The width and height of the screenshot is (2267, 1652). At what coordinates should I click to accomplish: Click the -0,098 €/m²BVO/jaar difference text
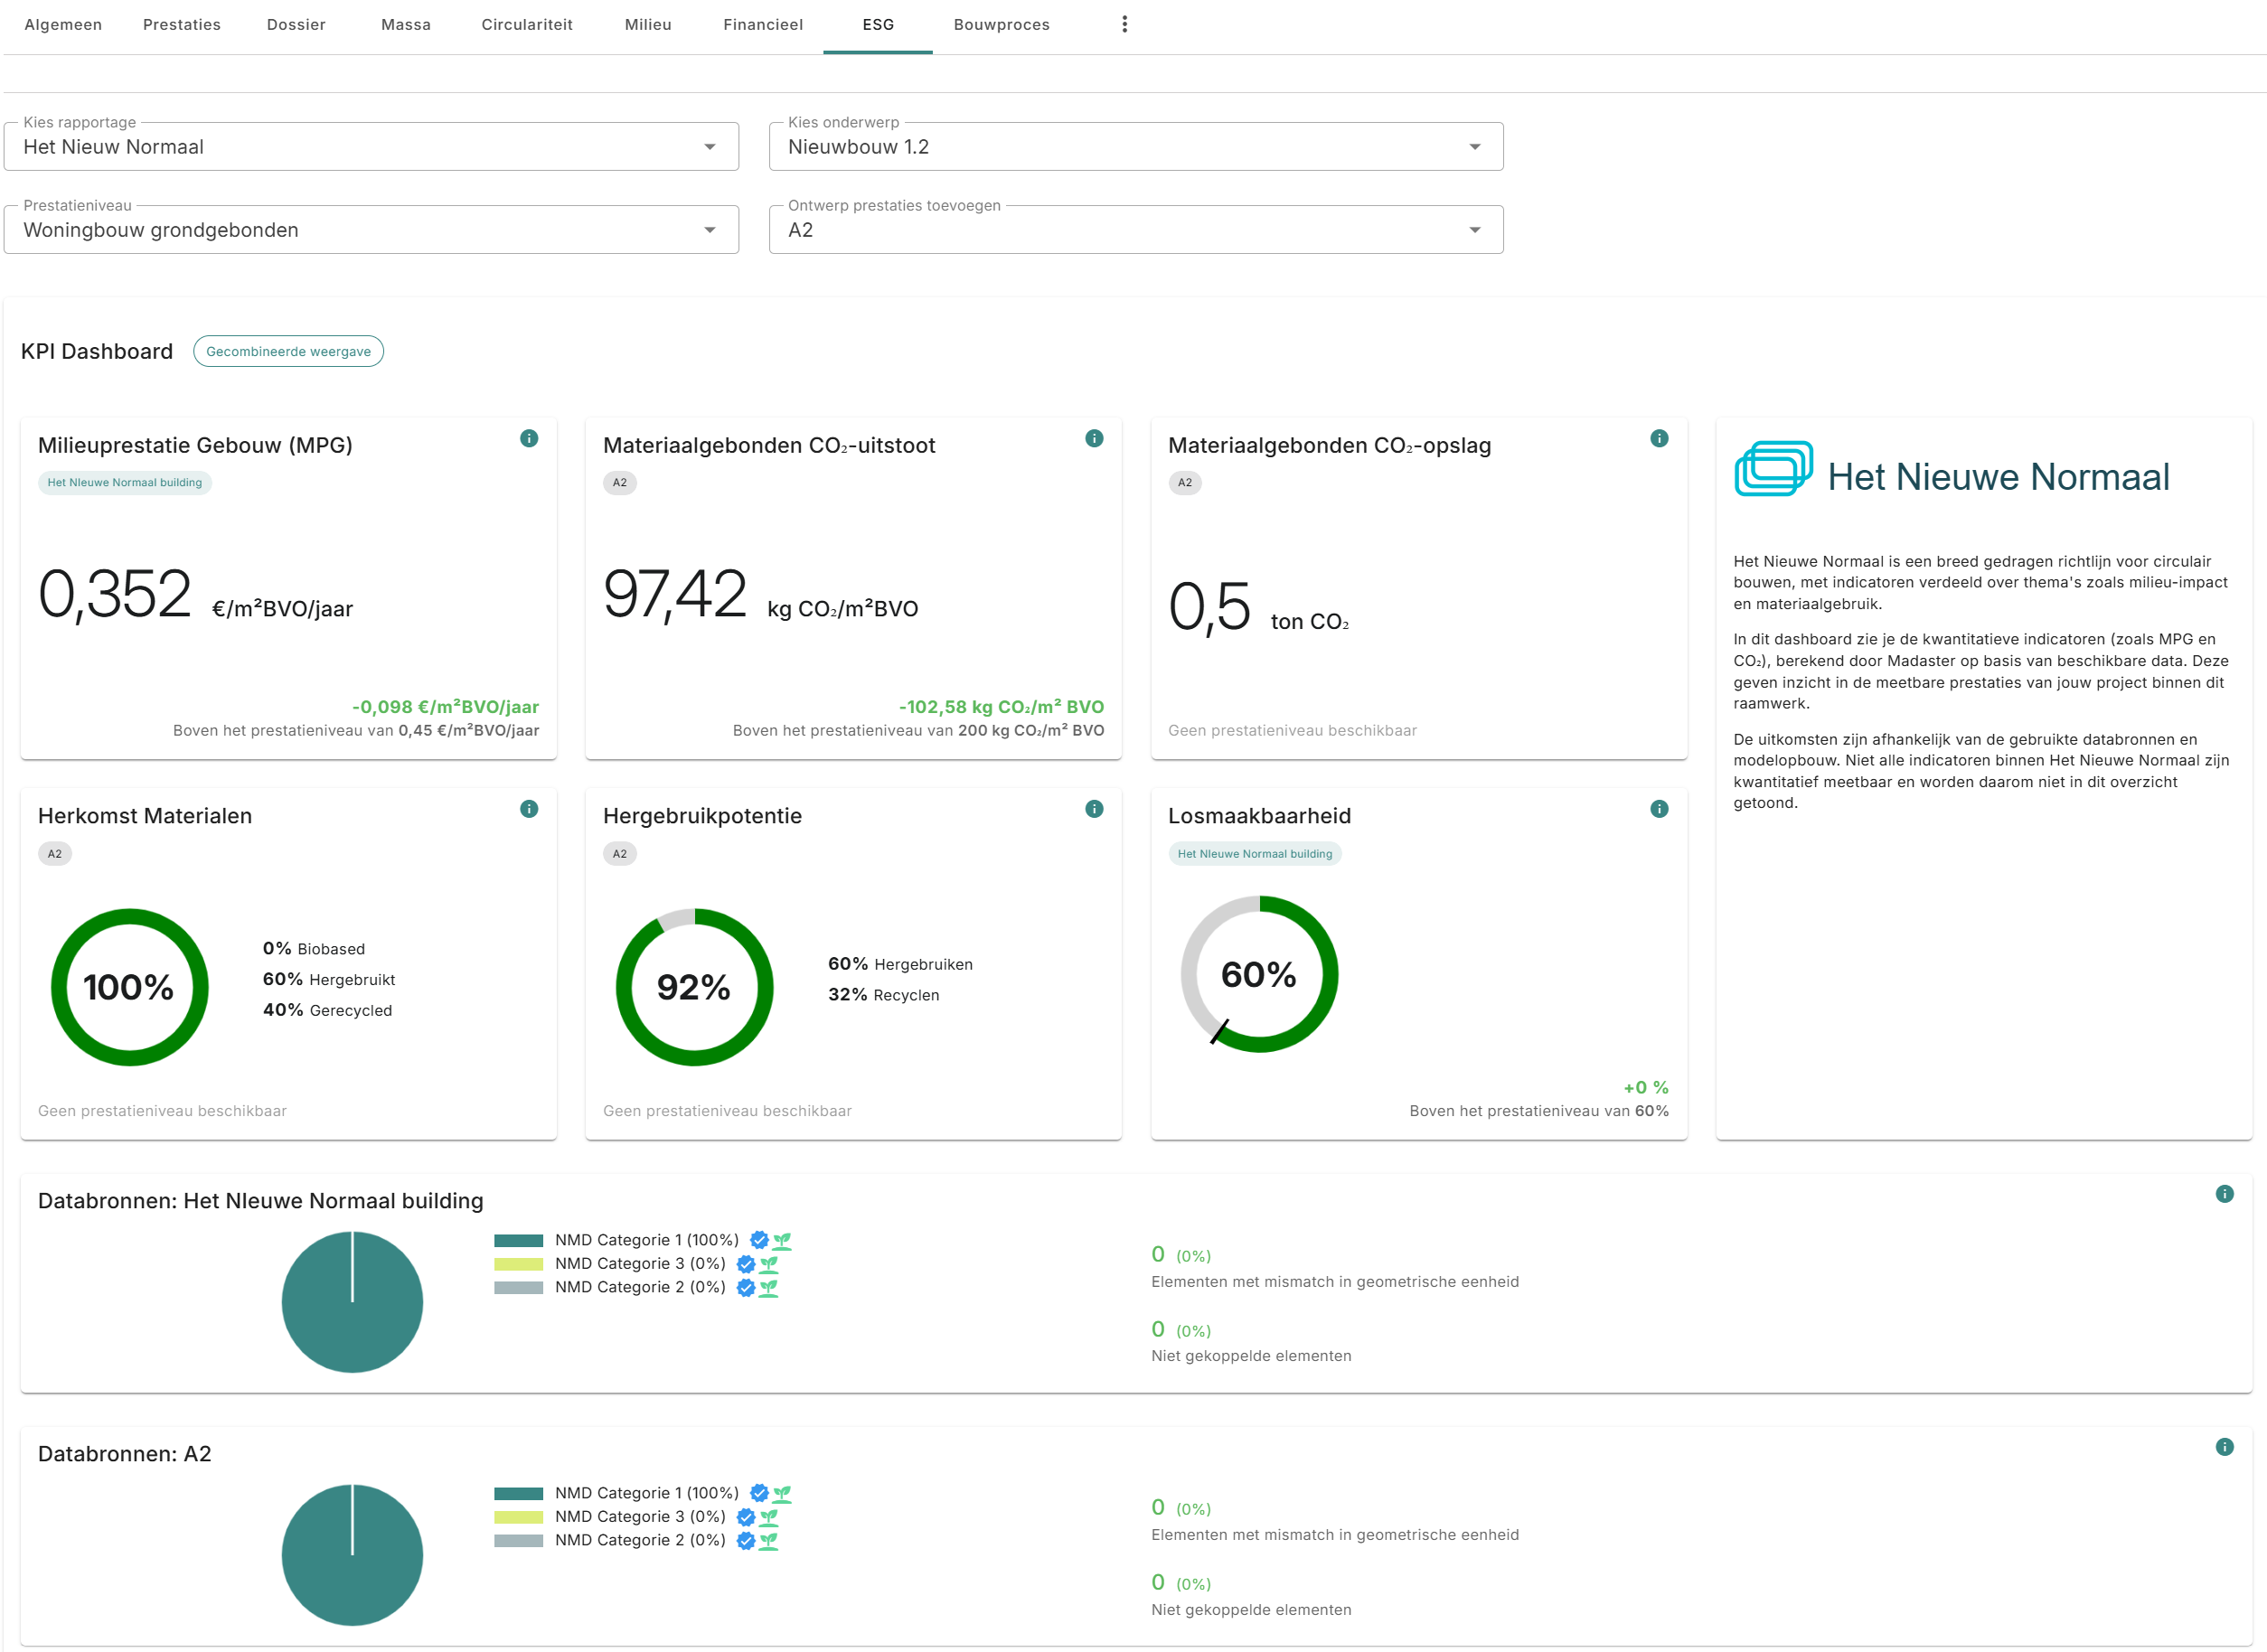point(445,707)
